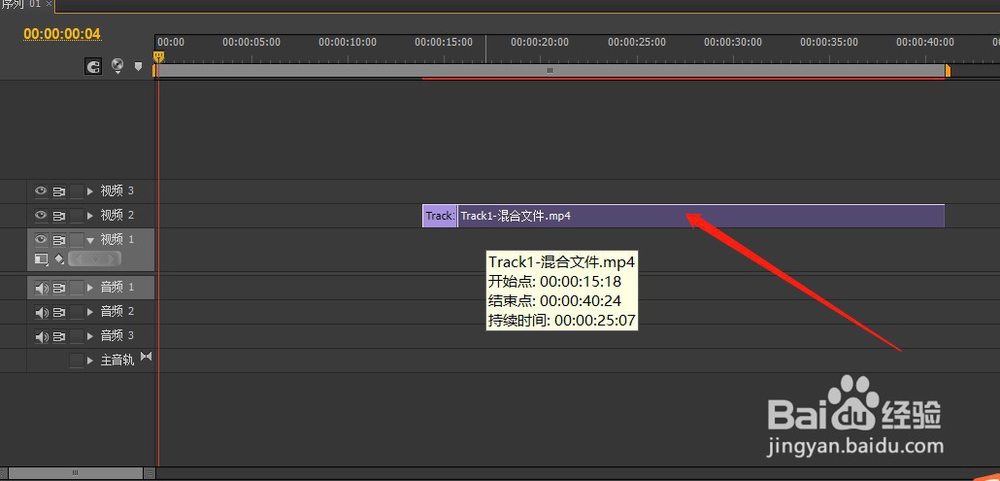Toggle sync lock on 音频 1
This screenshot has height=481, width=1000.
click(x=59, y=288)
